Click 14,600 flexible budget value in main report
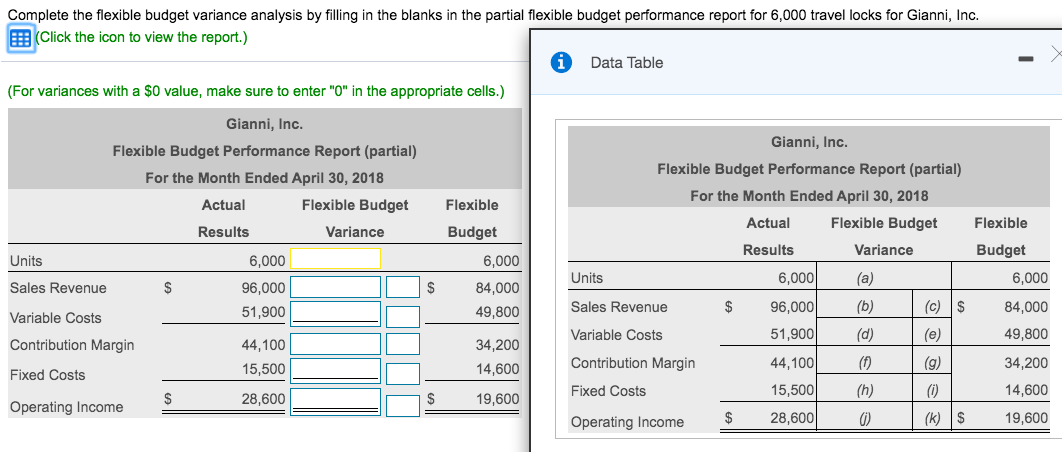The height and width of the screenshot is (452, 1062). pos(497,369)
